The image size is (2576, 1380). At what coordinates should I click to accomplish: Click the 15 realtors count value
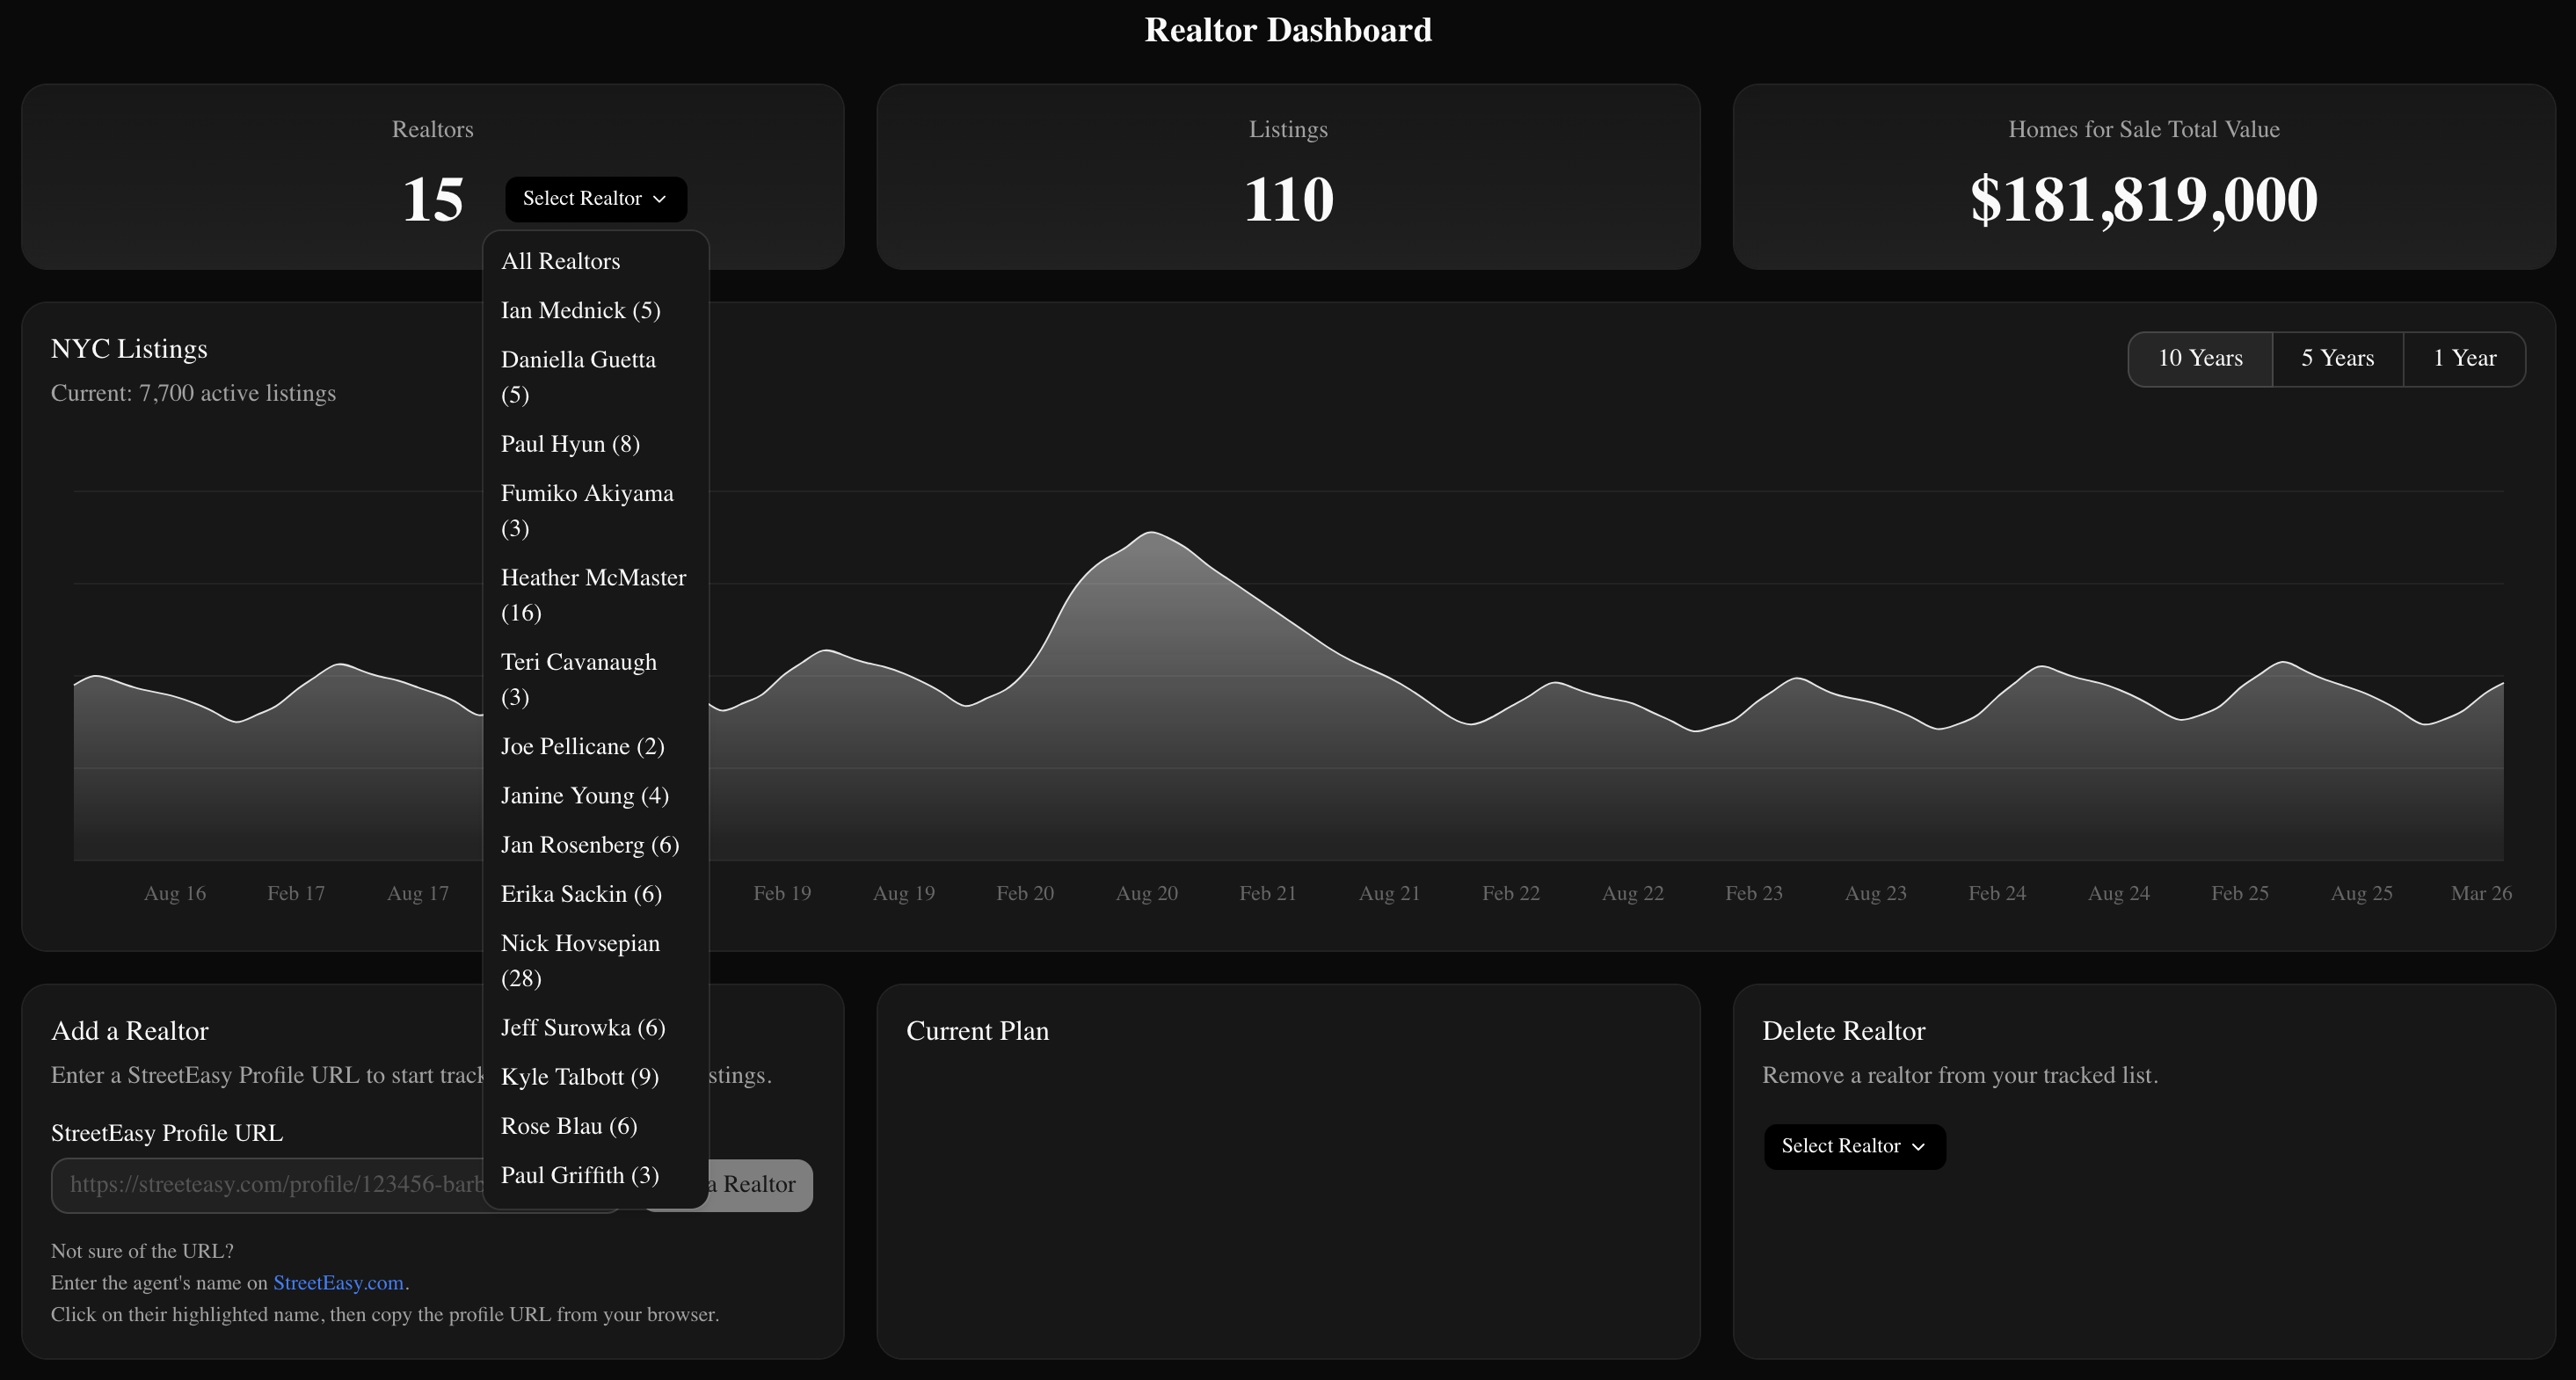pos(432,199)
